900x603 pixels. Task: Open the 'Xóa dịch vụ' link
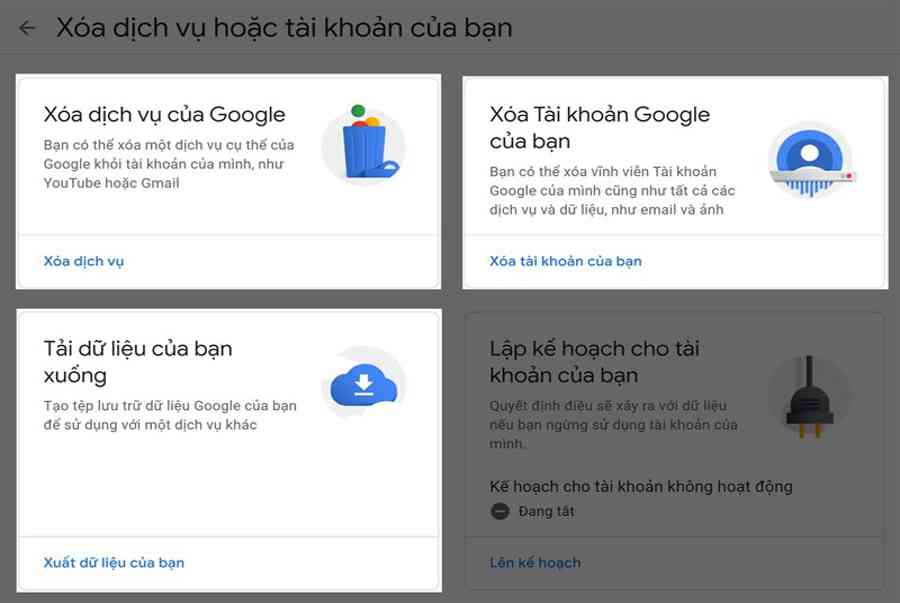(x=84, y=261)
